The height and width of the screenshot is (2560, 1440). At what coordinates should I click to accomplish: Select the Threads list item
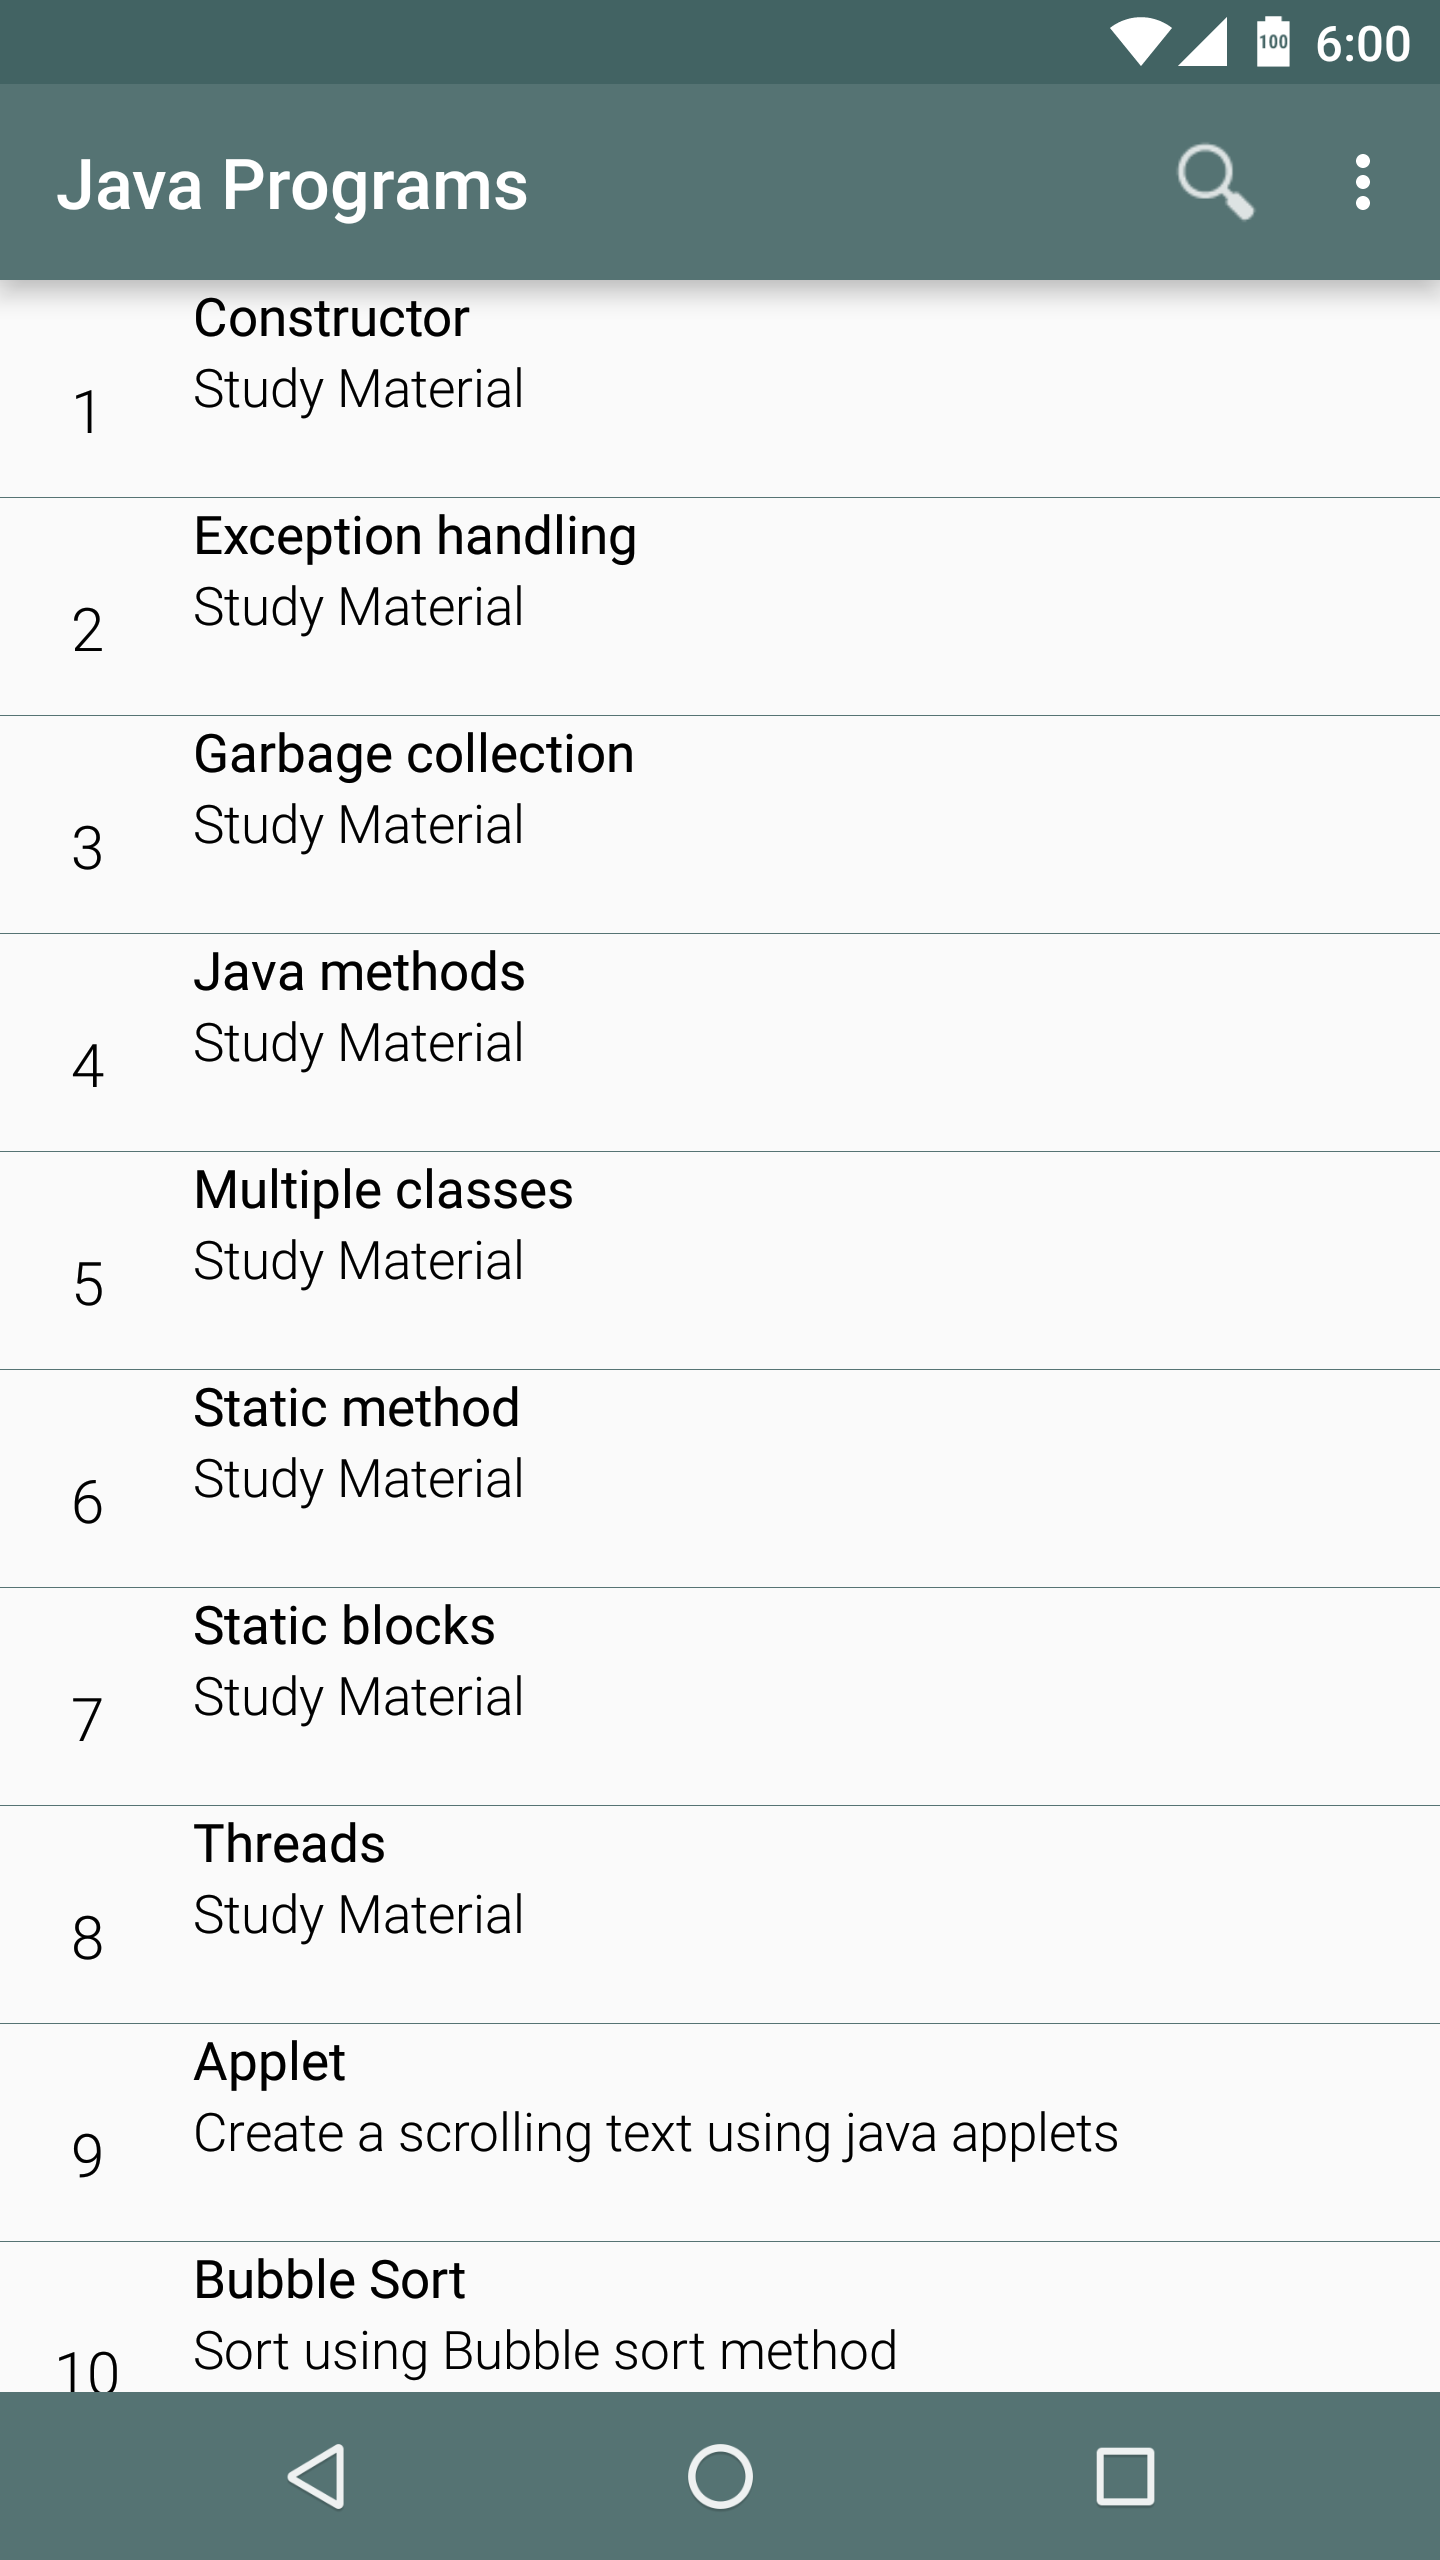(x=720, y=1914)
